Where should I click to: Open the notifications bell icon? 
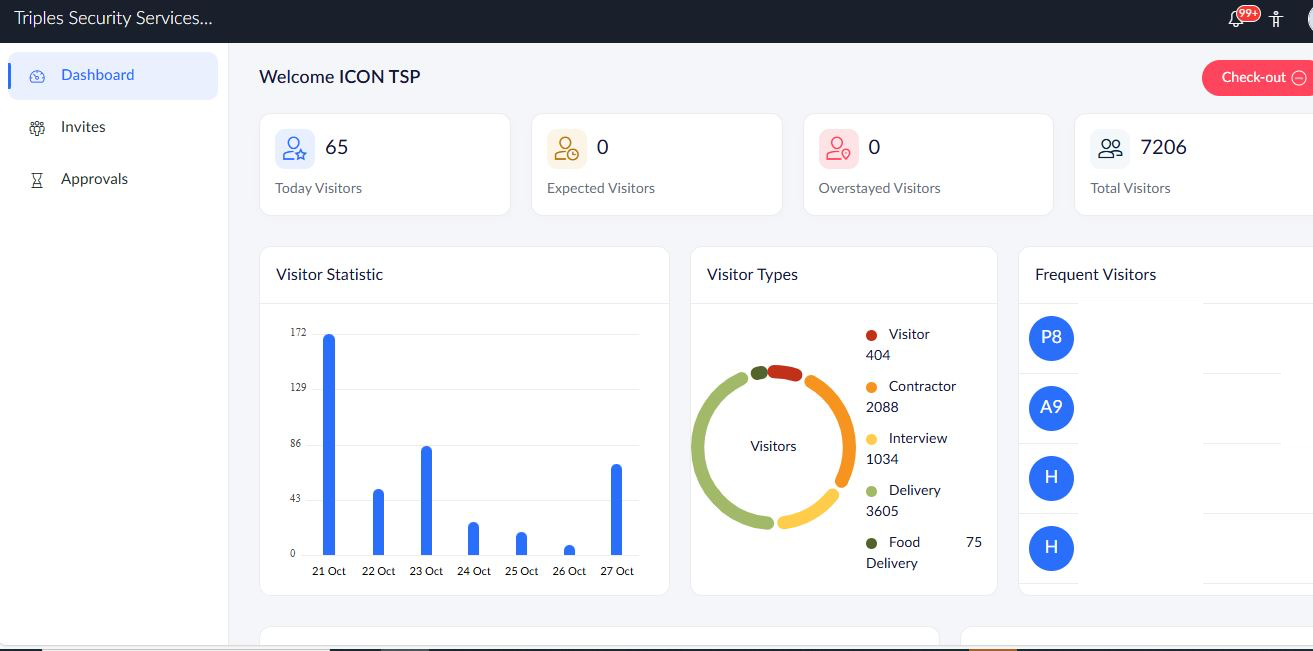click(1236, 19)
